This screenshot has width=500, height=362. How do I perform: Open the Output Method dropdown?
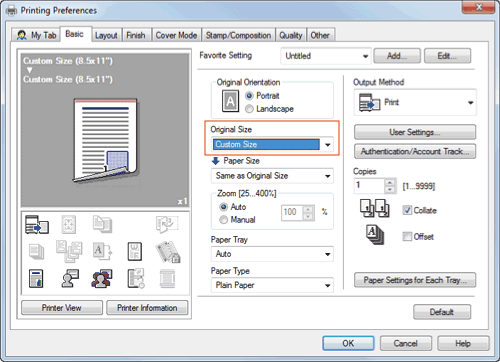tap(415, 102)
